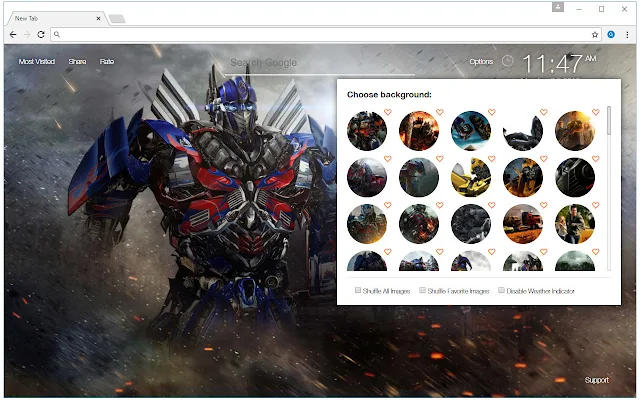Click the Rate link
The image size is (640, 400).
tap(107, 62)
